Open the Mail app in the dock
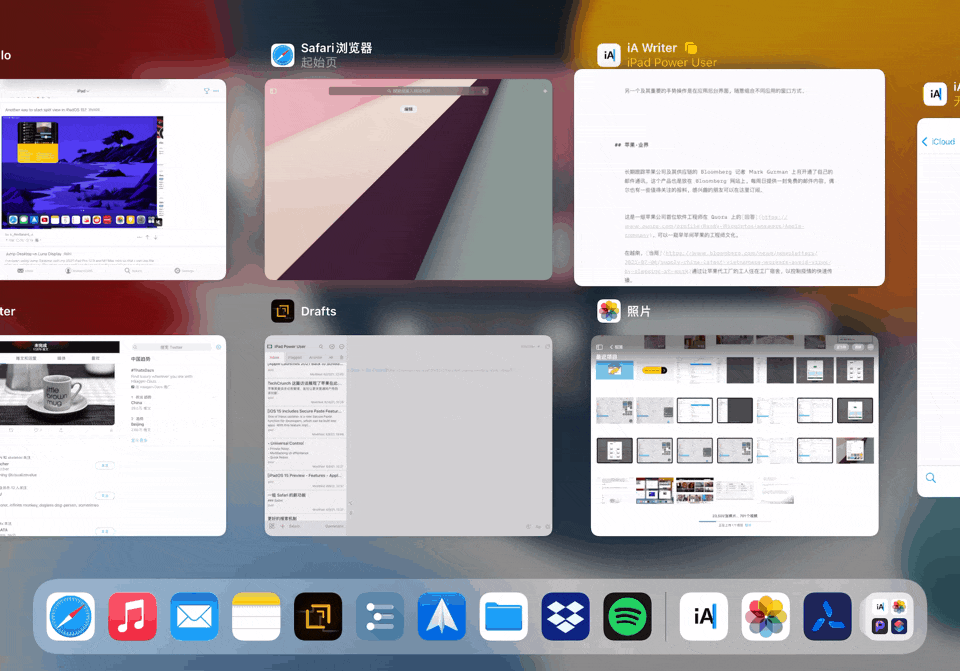Viewport: 960px width, 671px height. [x=194, y=617]
